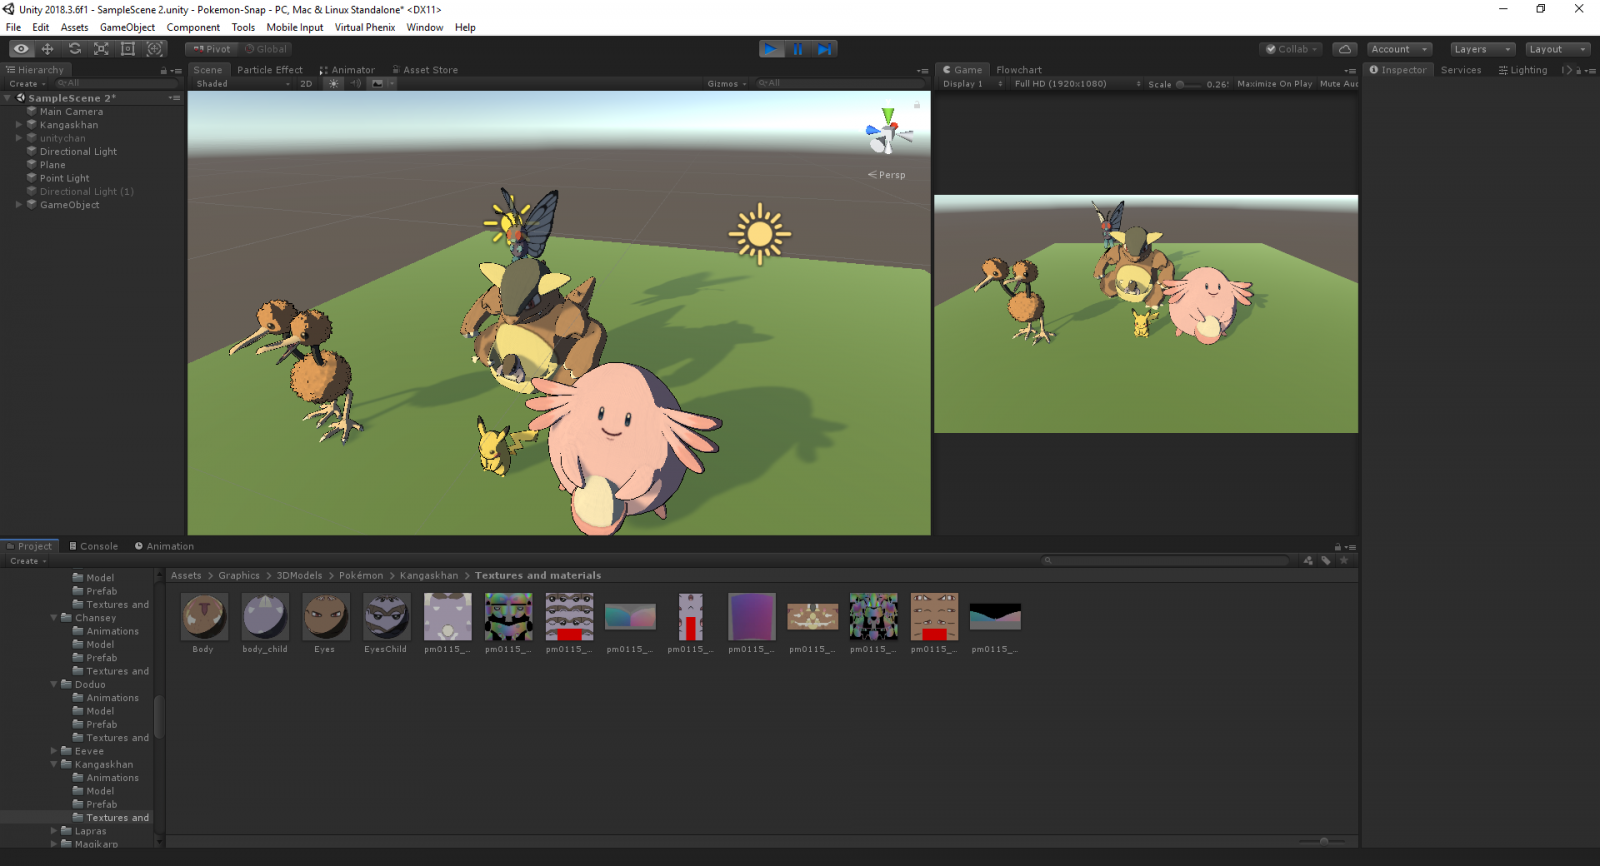
Task: Toggle Mute Audio in Game view
Action: [x=1339, y=84]
